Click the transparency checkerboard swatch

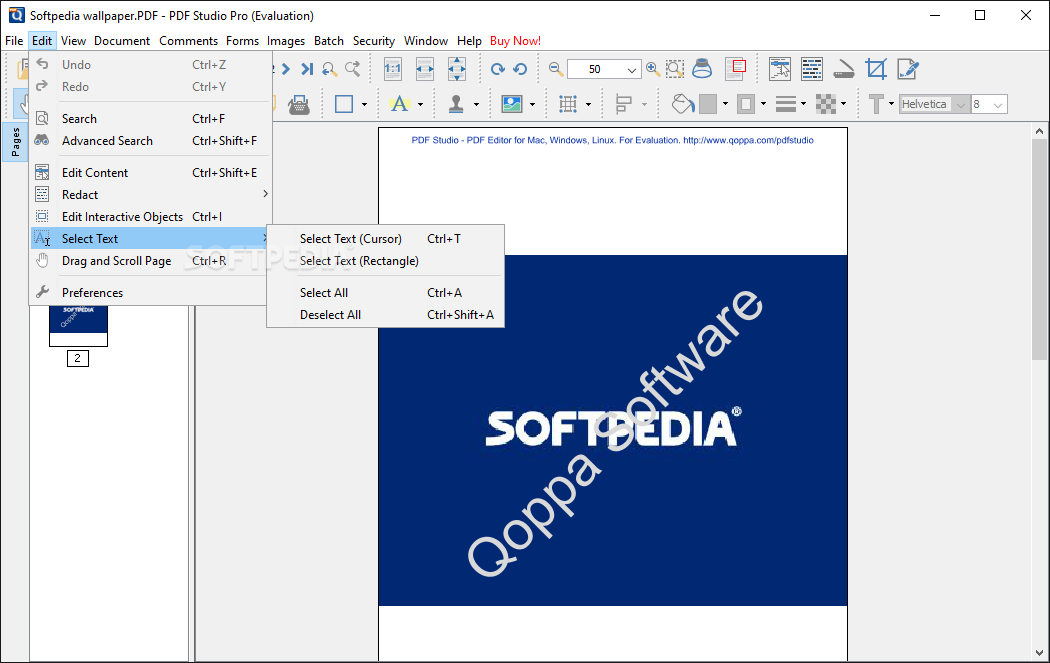pos(826,104)
